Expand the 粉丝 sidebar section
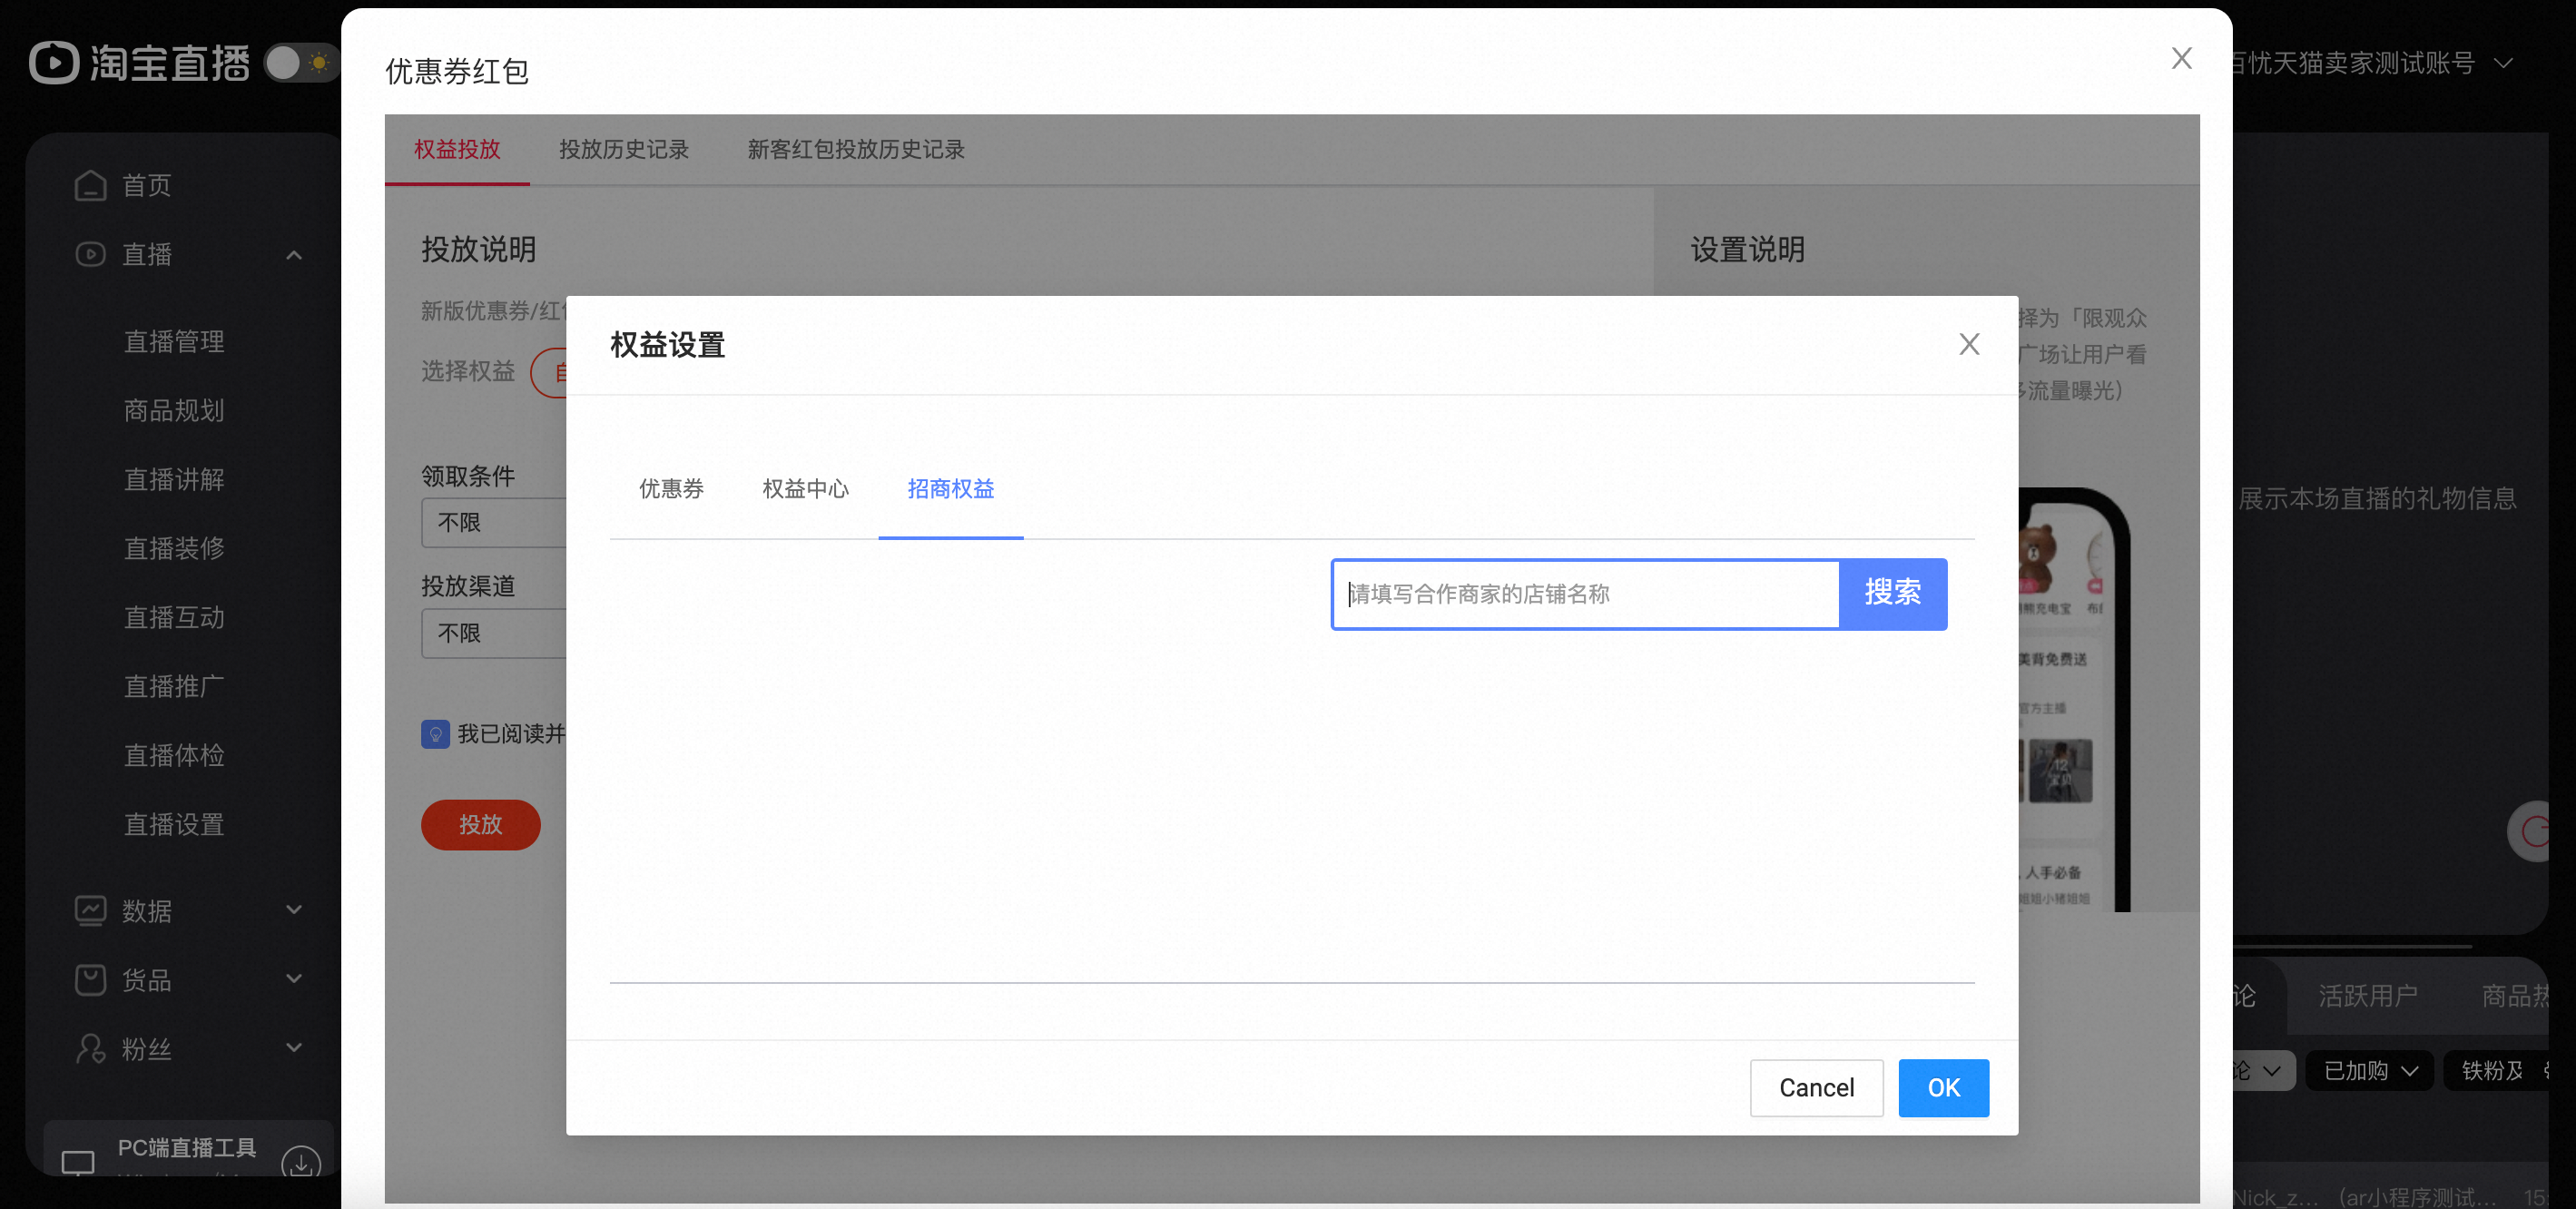Viewport: 2576px width, 1209px height. tap(294, 1048)
